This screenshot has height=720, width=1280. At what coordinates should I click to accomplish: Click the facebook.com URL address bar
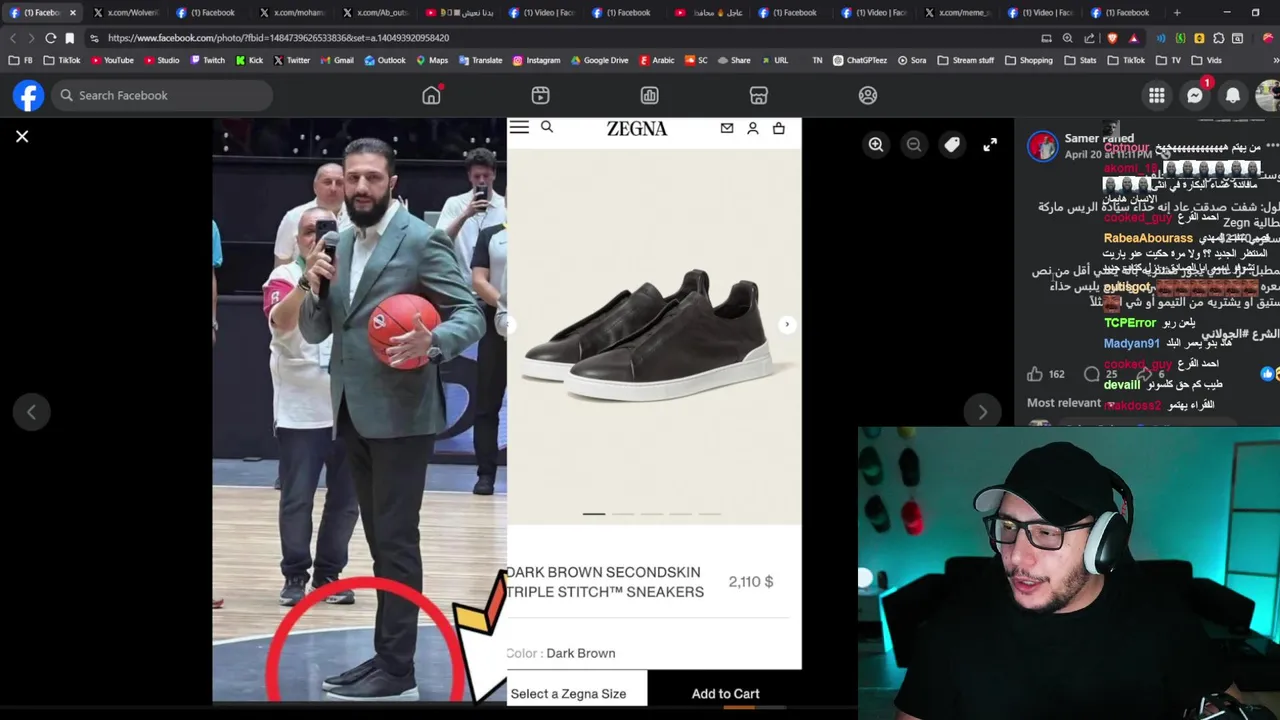(278, 38)
